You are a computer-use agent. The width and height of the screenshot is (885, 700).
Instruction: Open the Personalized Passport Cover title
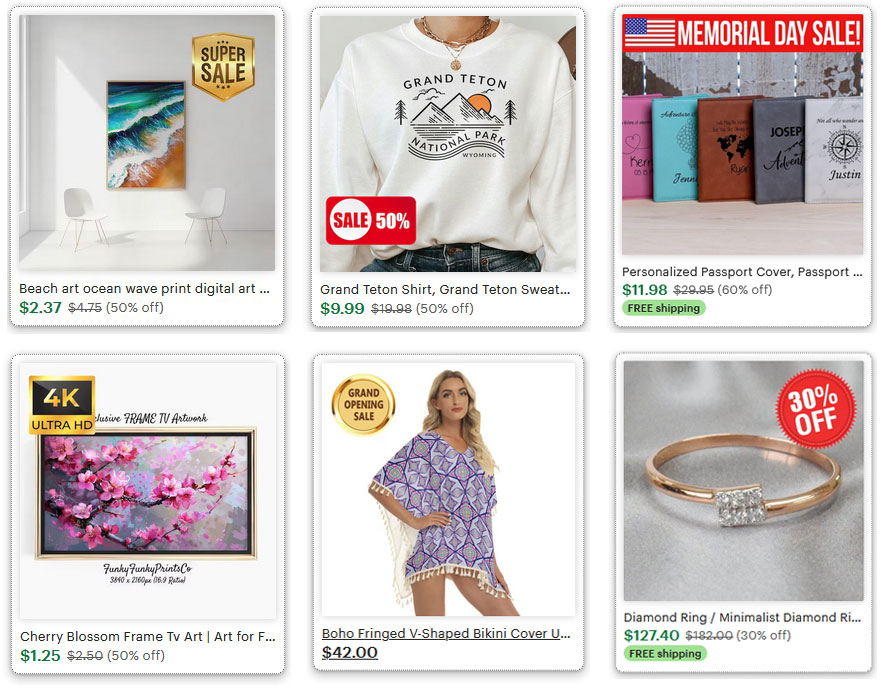click(x=742, y=272)
